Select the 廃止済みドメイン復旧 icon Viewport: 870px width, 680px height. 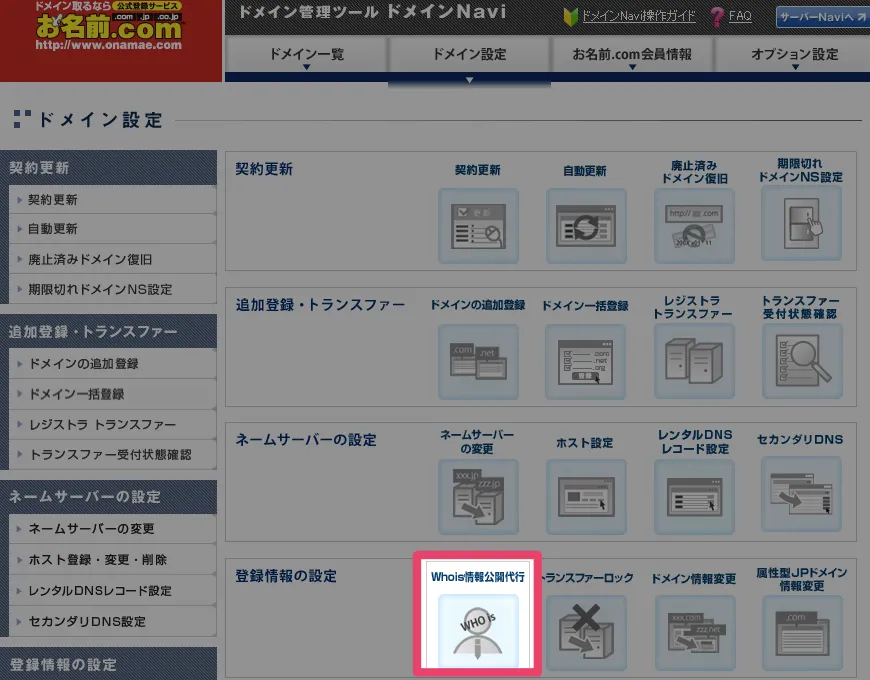click(x=694, y=224)
